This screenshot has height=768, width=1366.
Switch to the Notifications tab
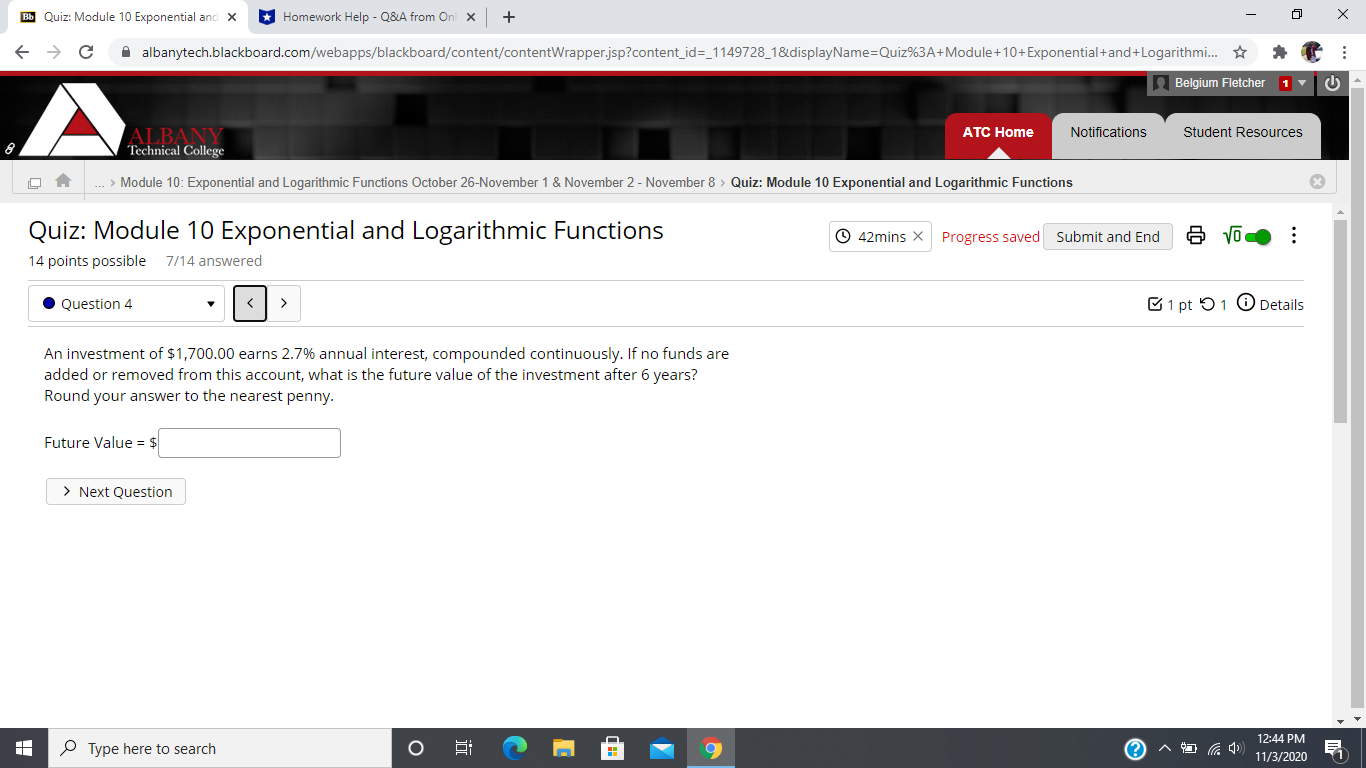point(1108,132)
